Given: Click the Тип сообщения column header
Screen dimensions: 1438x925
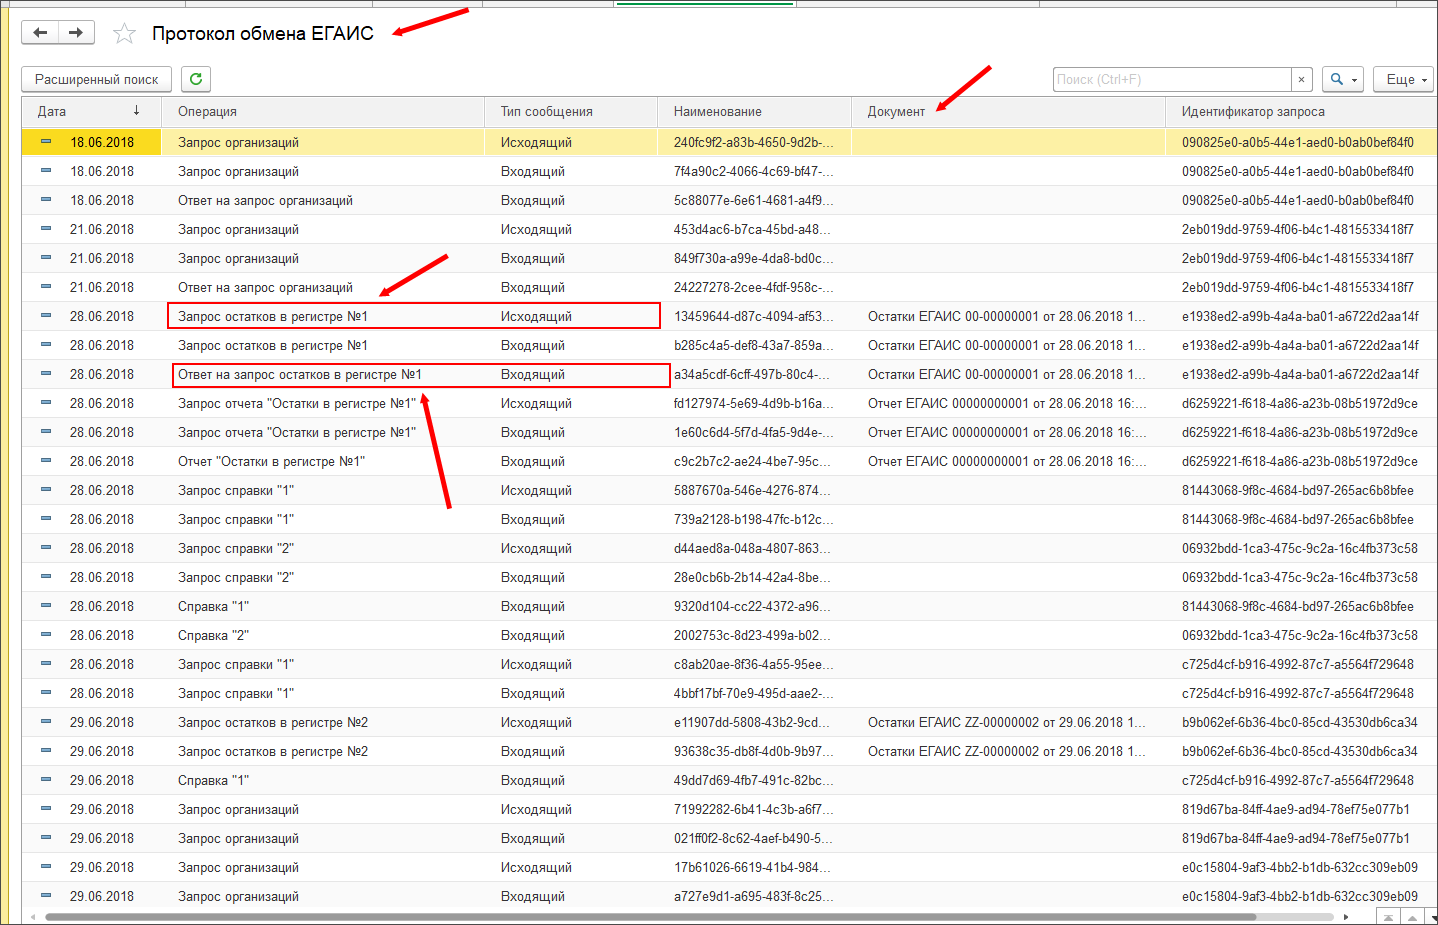Looking at the screenshot, I should click(x=571, y=111).
